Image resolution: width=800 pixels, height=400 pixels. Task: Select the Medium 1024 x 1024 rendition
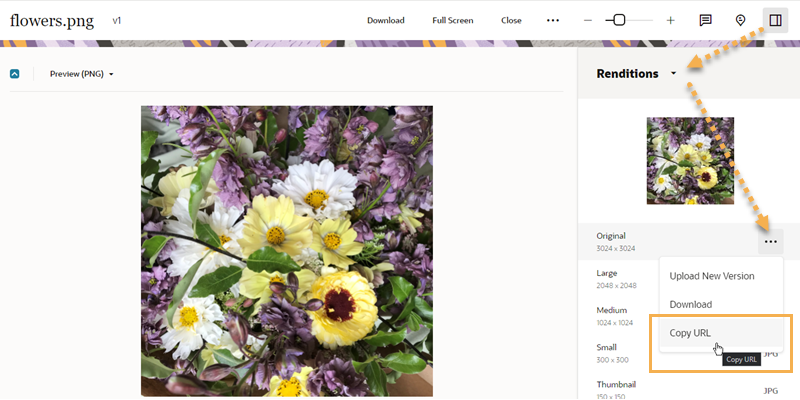[615, 316]
